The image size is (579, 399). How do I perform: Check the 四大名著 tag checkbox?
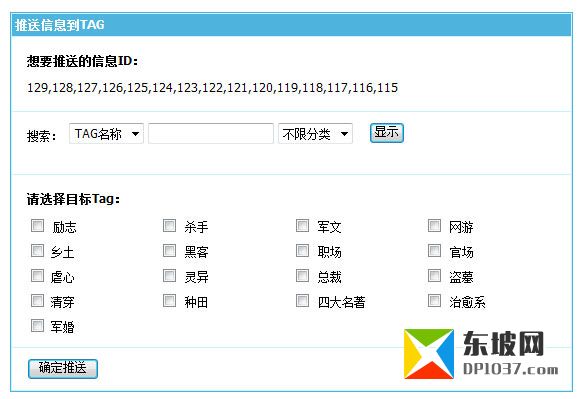(x=302, y=300)
